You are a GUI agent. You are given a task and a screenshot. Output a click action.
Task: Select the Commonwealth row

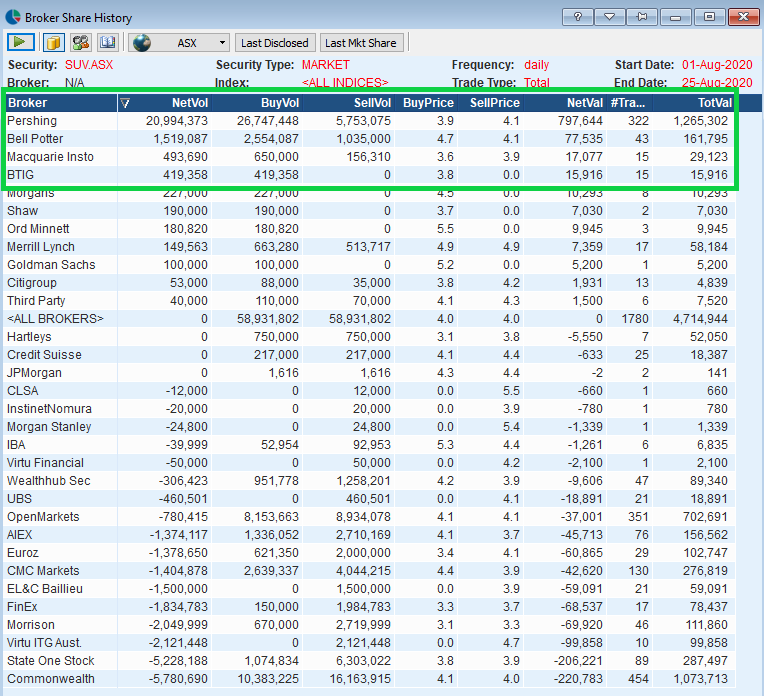(369, 680)
